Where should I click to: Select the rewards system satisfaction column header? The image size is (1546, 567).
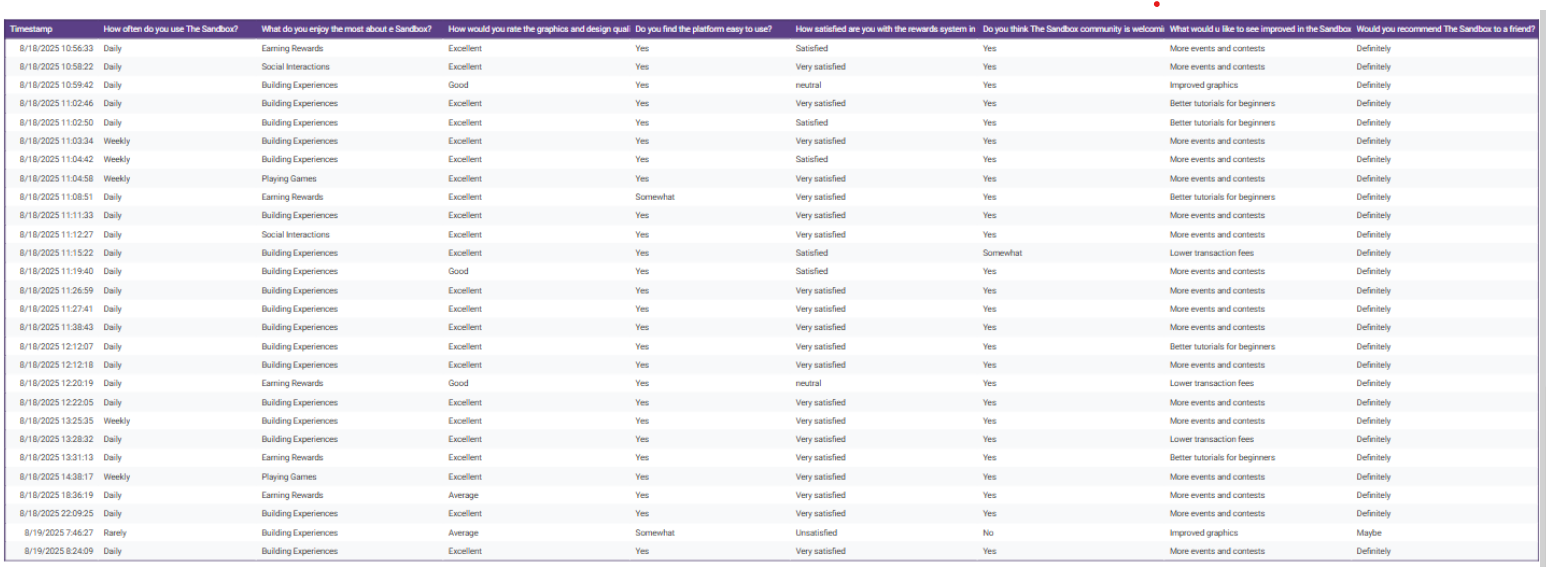coord(886,29)
